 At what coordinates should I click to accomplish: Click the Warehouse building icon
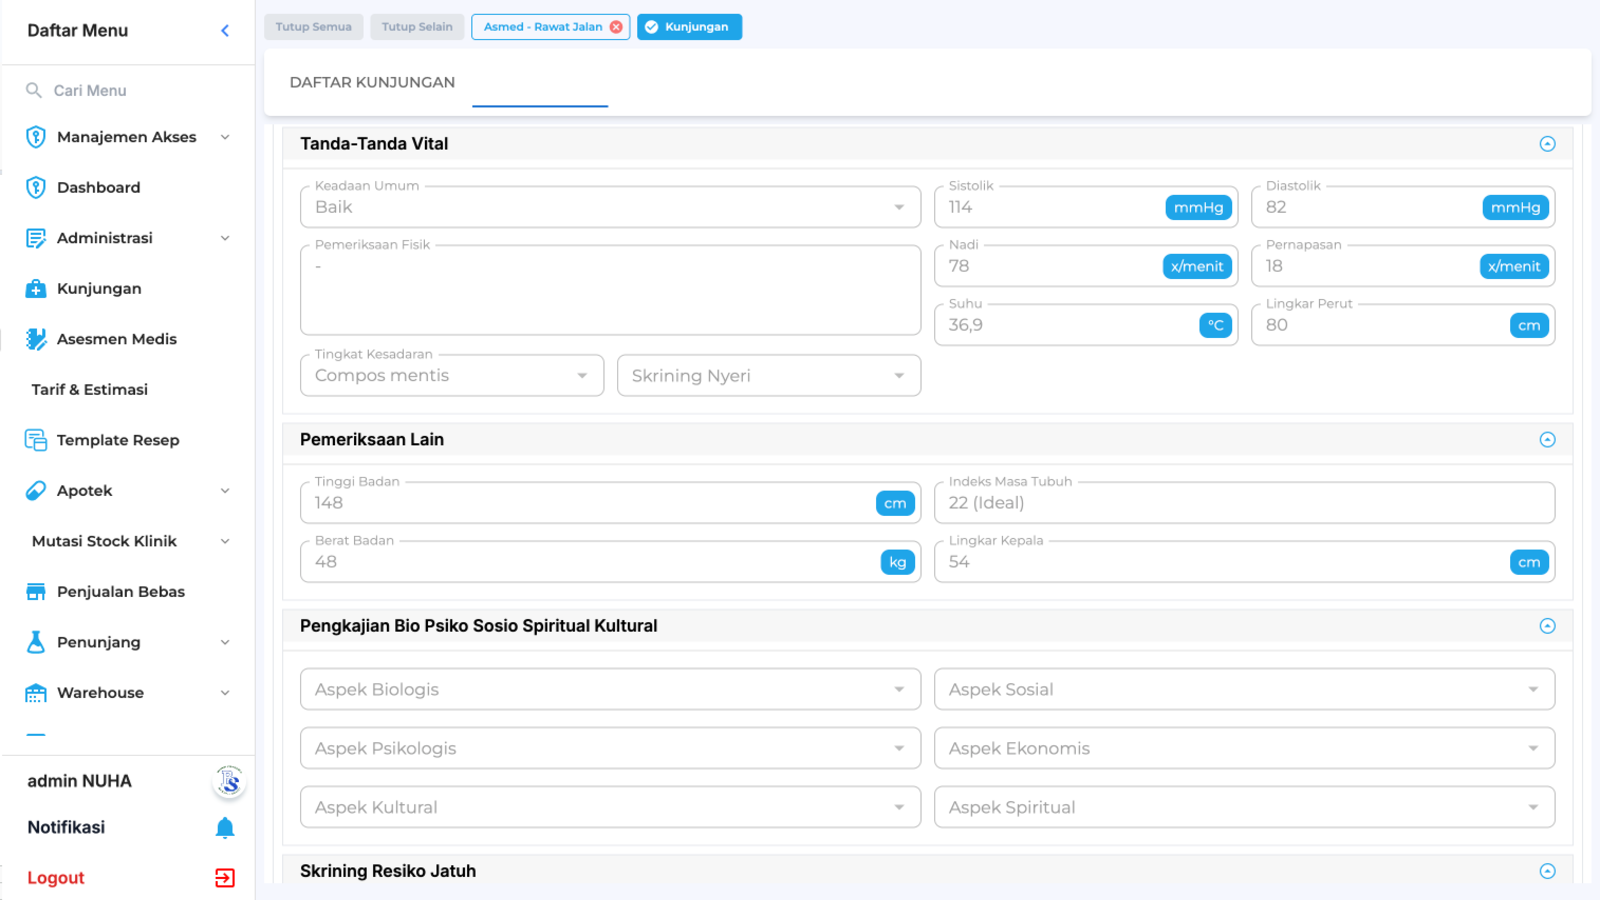click(x=36, y=692)
